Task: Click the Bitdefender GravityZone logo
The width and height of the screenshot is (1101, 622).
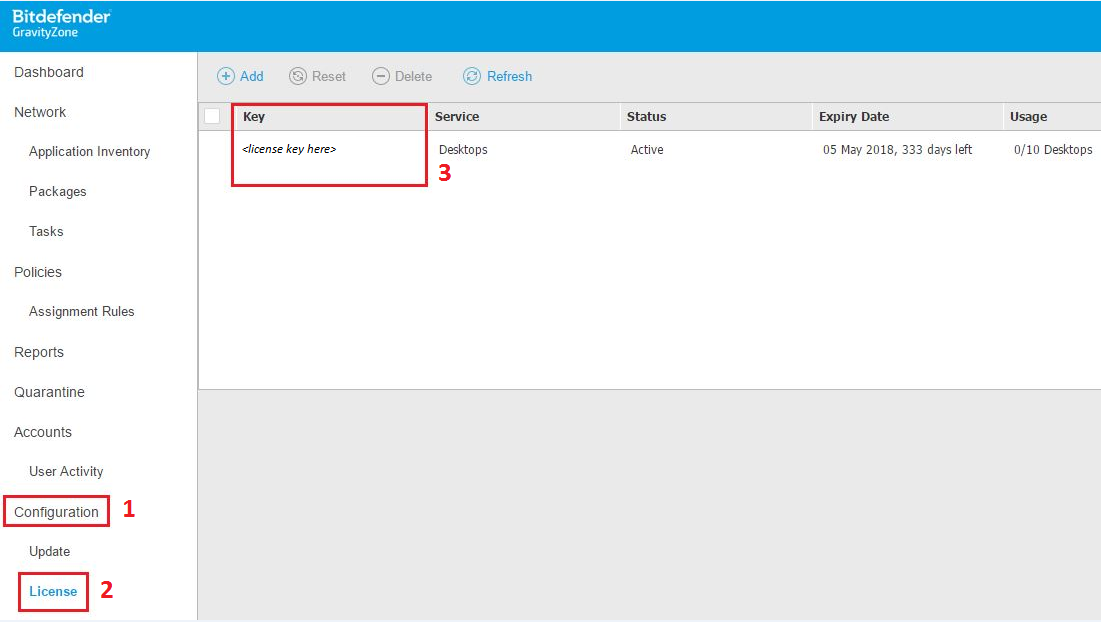Action: 61,24
